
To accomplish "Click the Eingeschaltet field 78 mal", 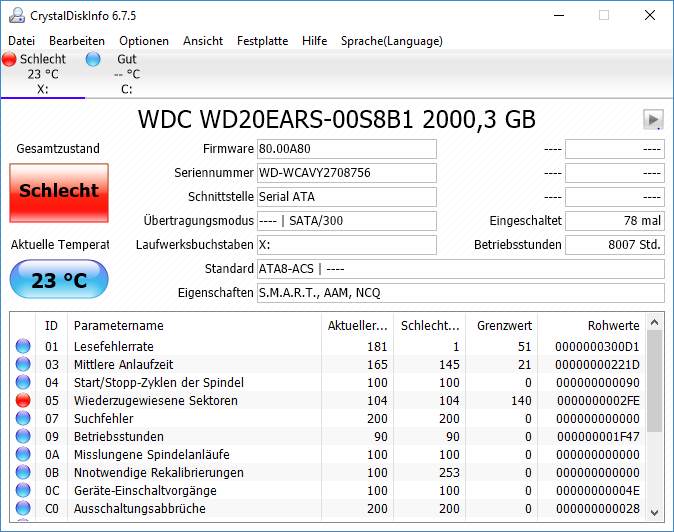I will [x=615, y=221].
